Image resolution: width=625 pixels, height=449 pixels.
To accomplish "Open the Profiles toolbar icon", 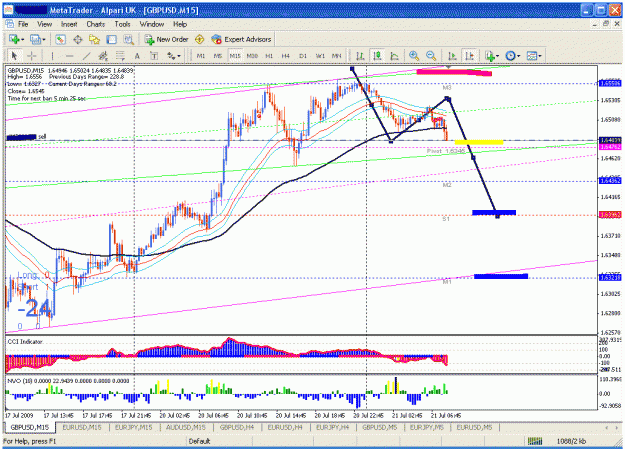I will click(35, 39).
